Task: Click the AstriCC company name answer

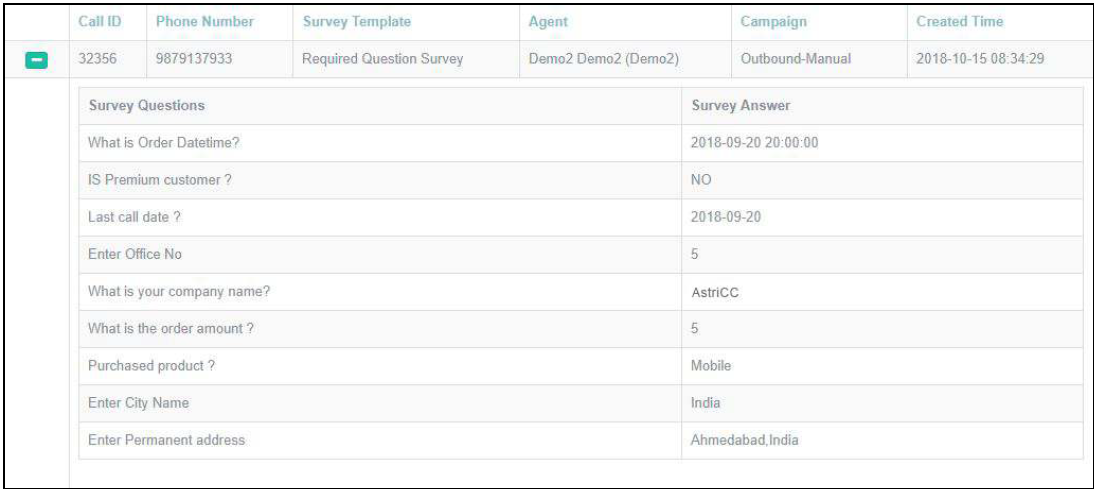Action: (715, 292)
